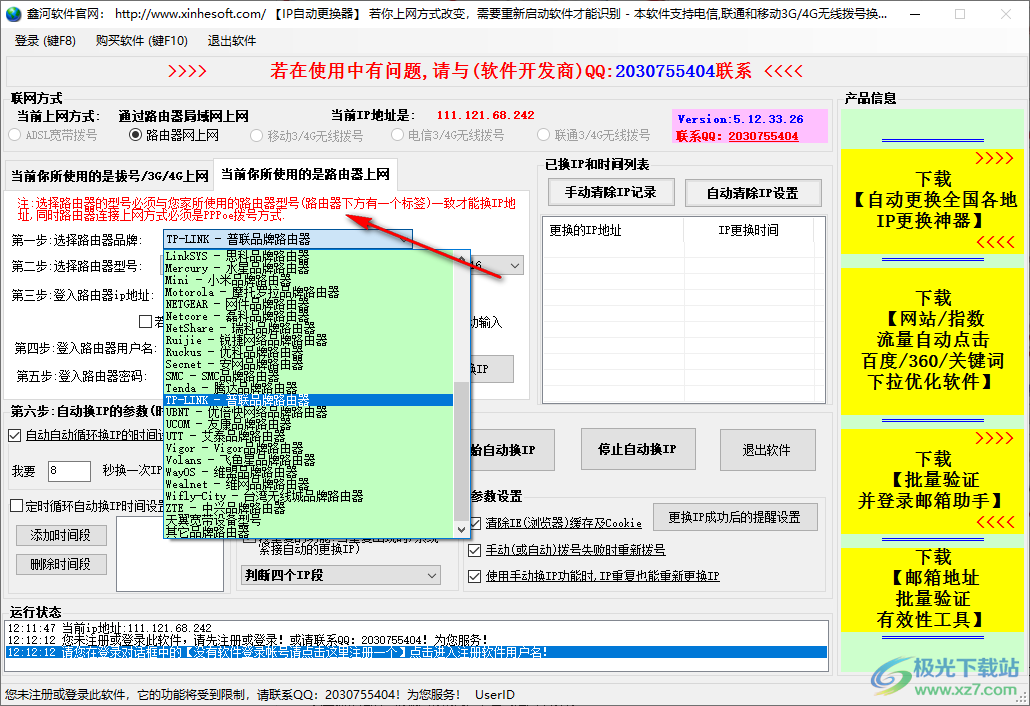Pick Wifly-City 台湾无线城品牌路由器 option
1030x706 pixels.
point(308,496)
